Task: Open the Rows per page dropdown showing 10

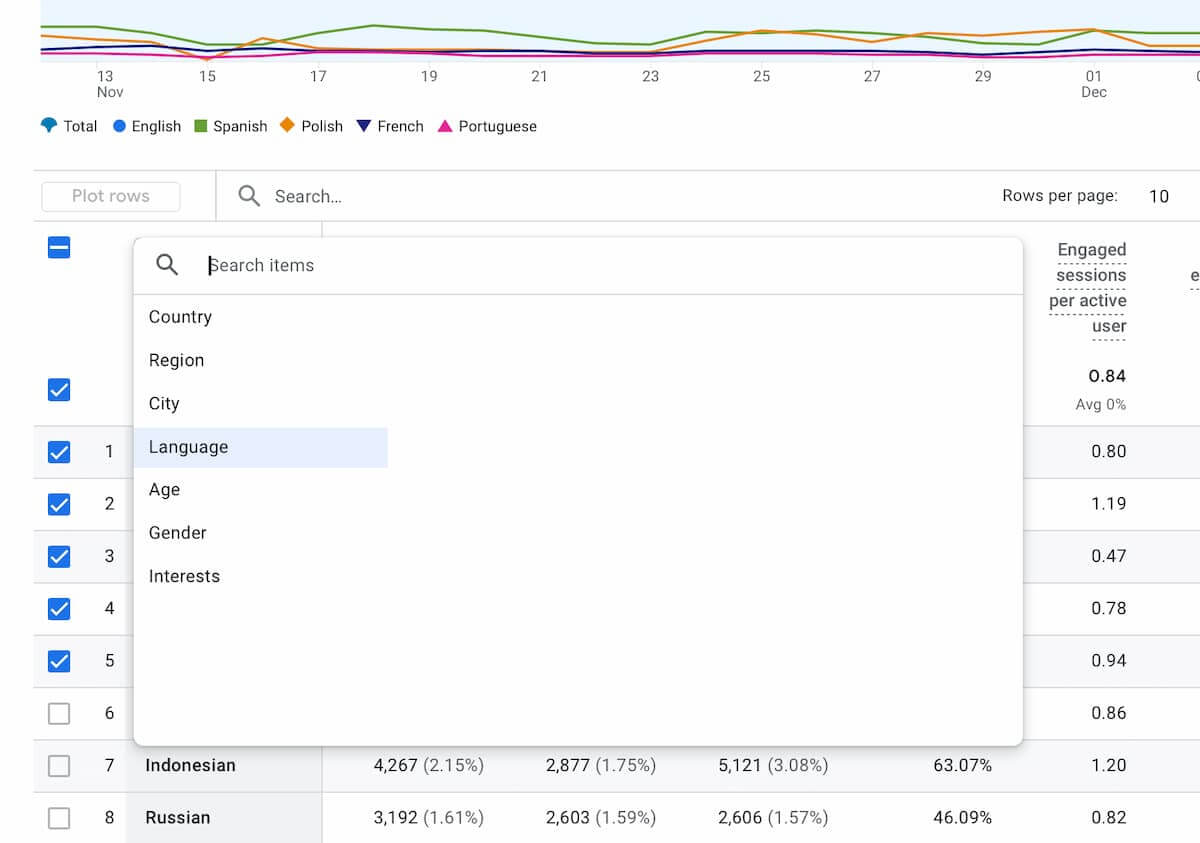Action: [x=1159, y=196]
